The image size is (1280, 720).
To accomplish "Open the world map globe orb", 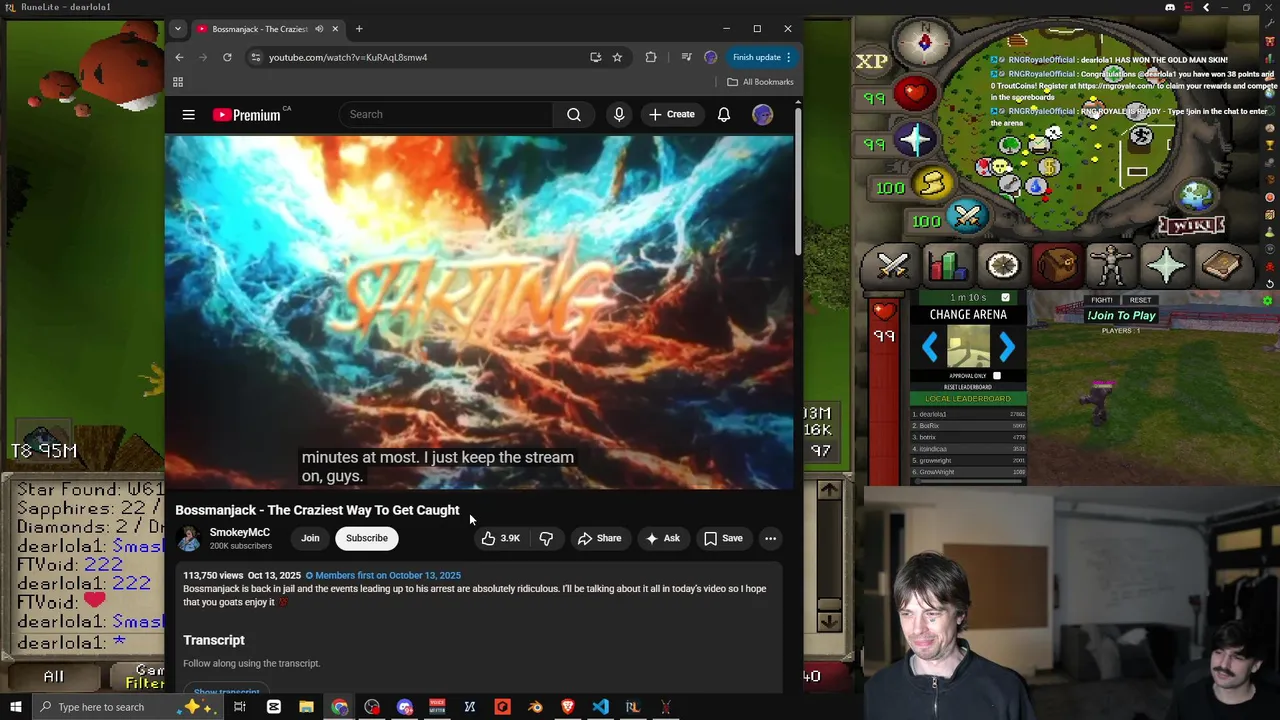I will pos(1196,194).
